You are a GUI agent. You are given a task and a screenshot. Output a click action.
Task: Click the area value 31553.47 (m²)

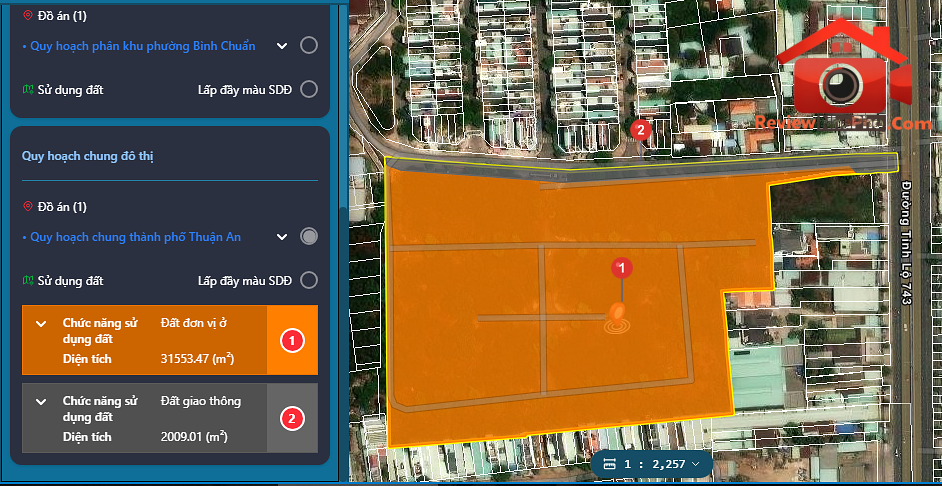point(197,359)
